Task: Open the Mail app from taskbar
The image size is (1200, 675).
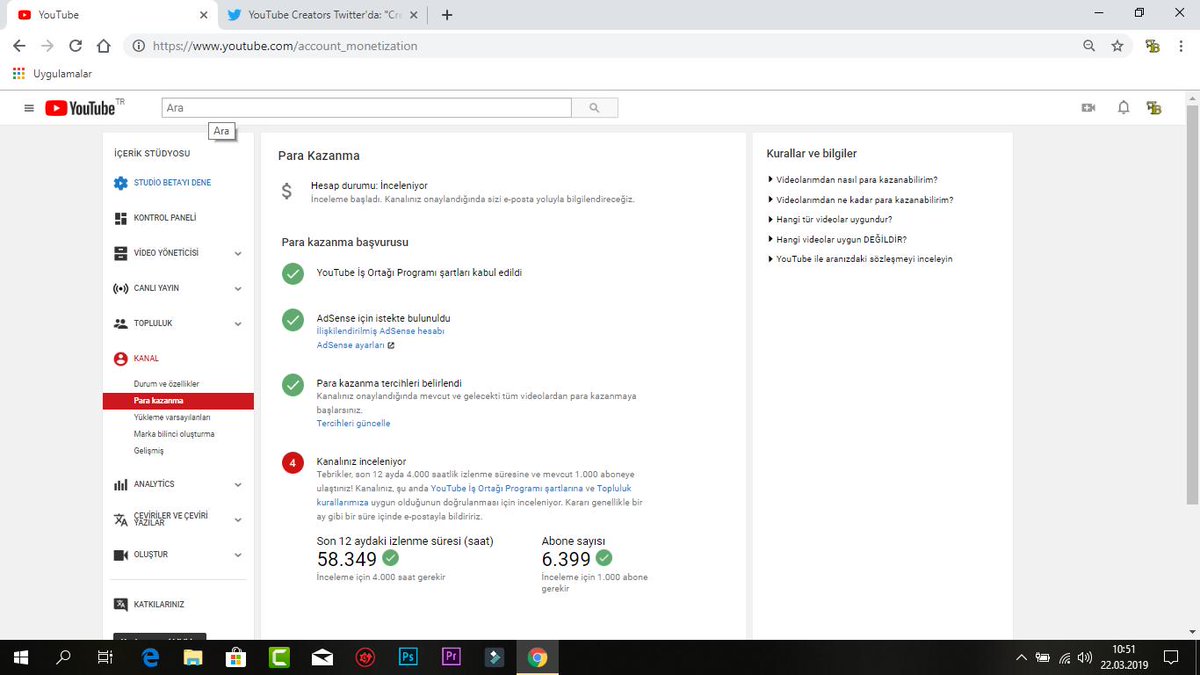Action: 323,657
